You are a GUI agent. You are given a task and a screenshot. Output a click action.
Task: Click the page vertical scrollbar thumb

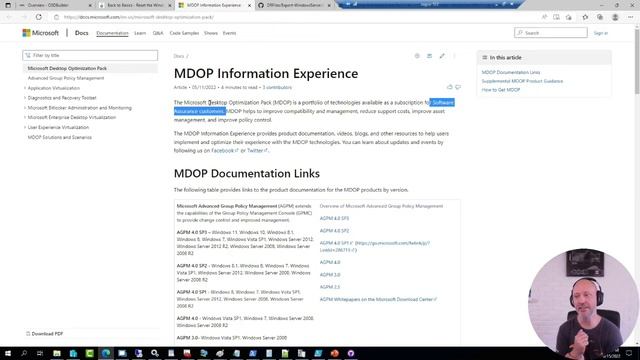click(x=637, y=61)
